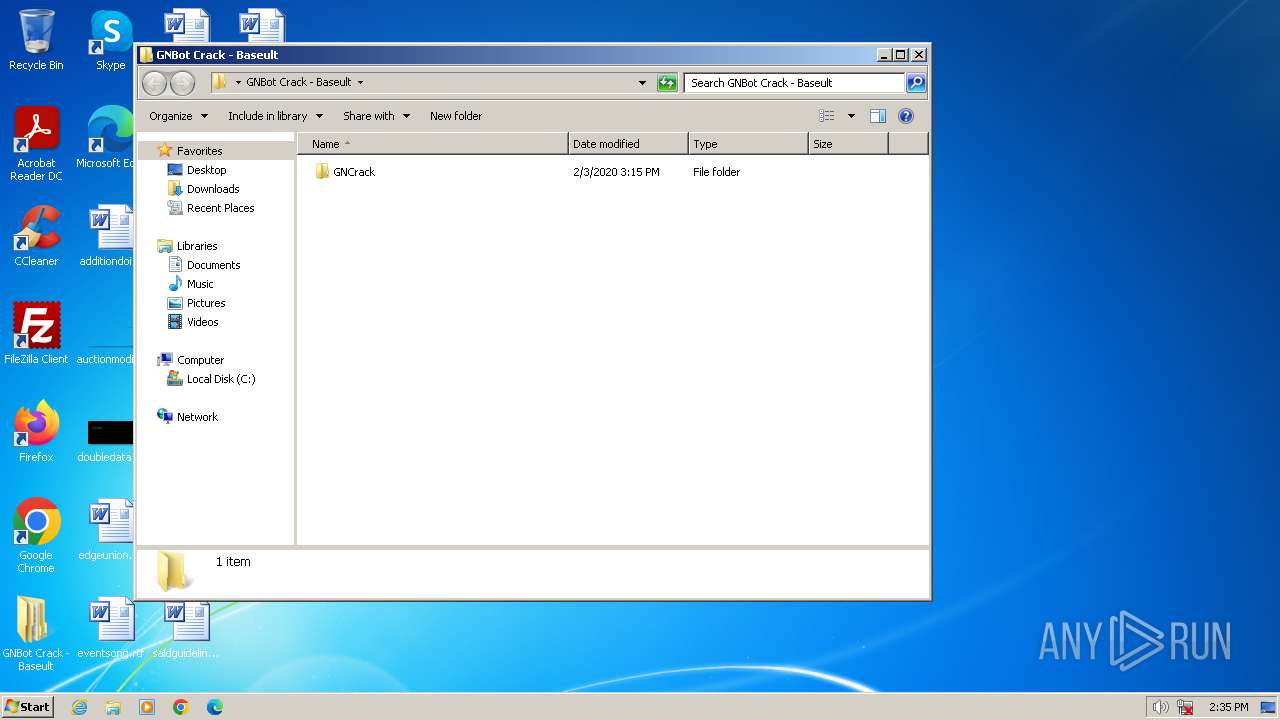
Task: Open Edge from the taskbar
Action: click(x=214, y=707)
